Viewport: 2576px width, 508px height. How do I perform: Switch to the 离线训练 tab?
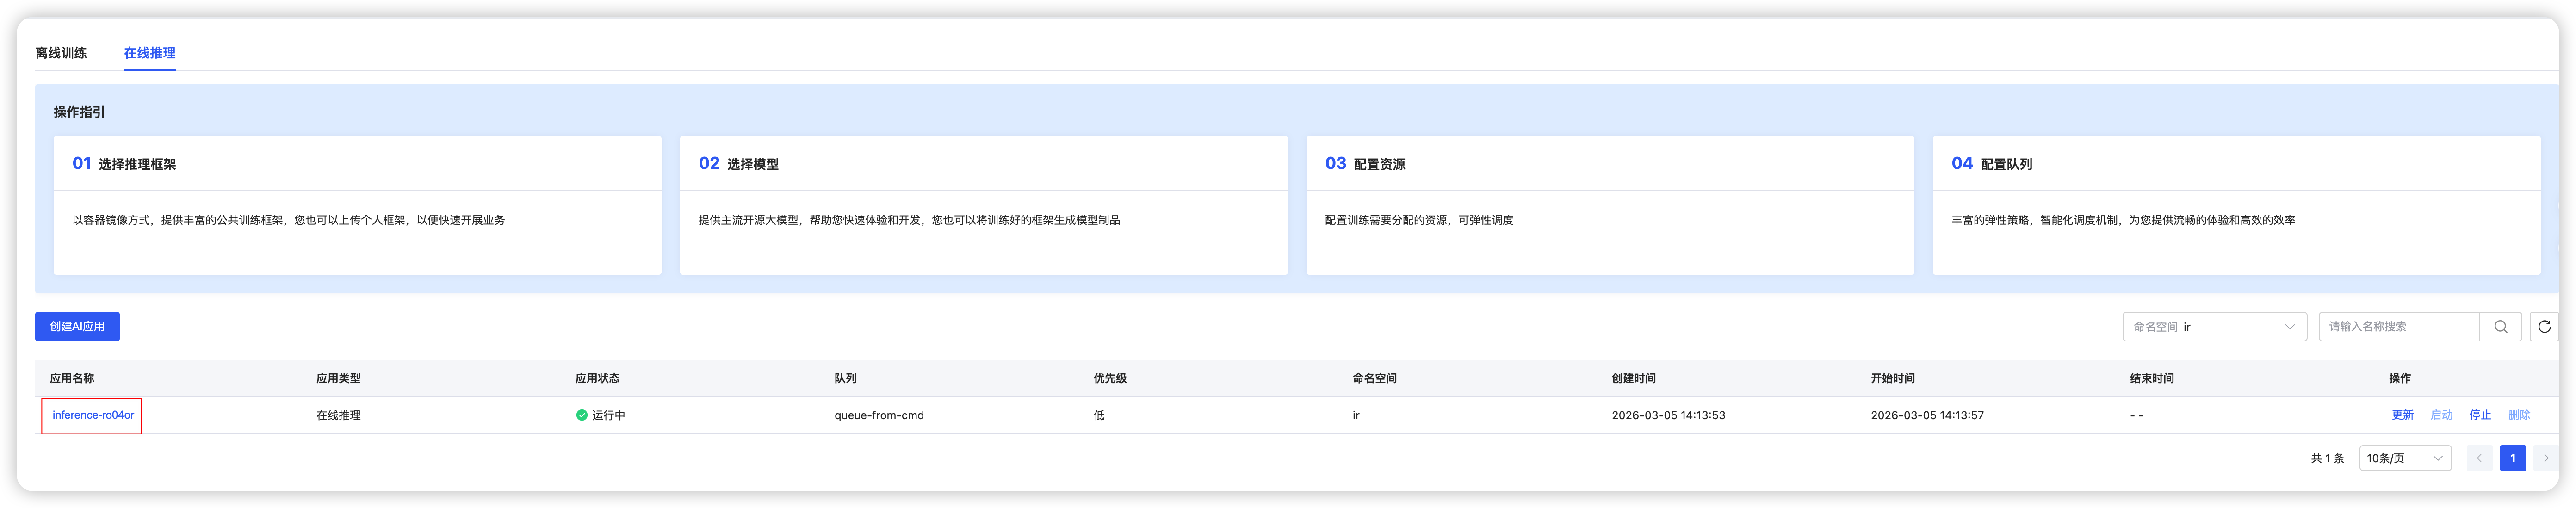coord(61,53)
